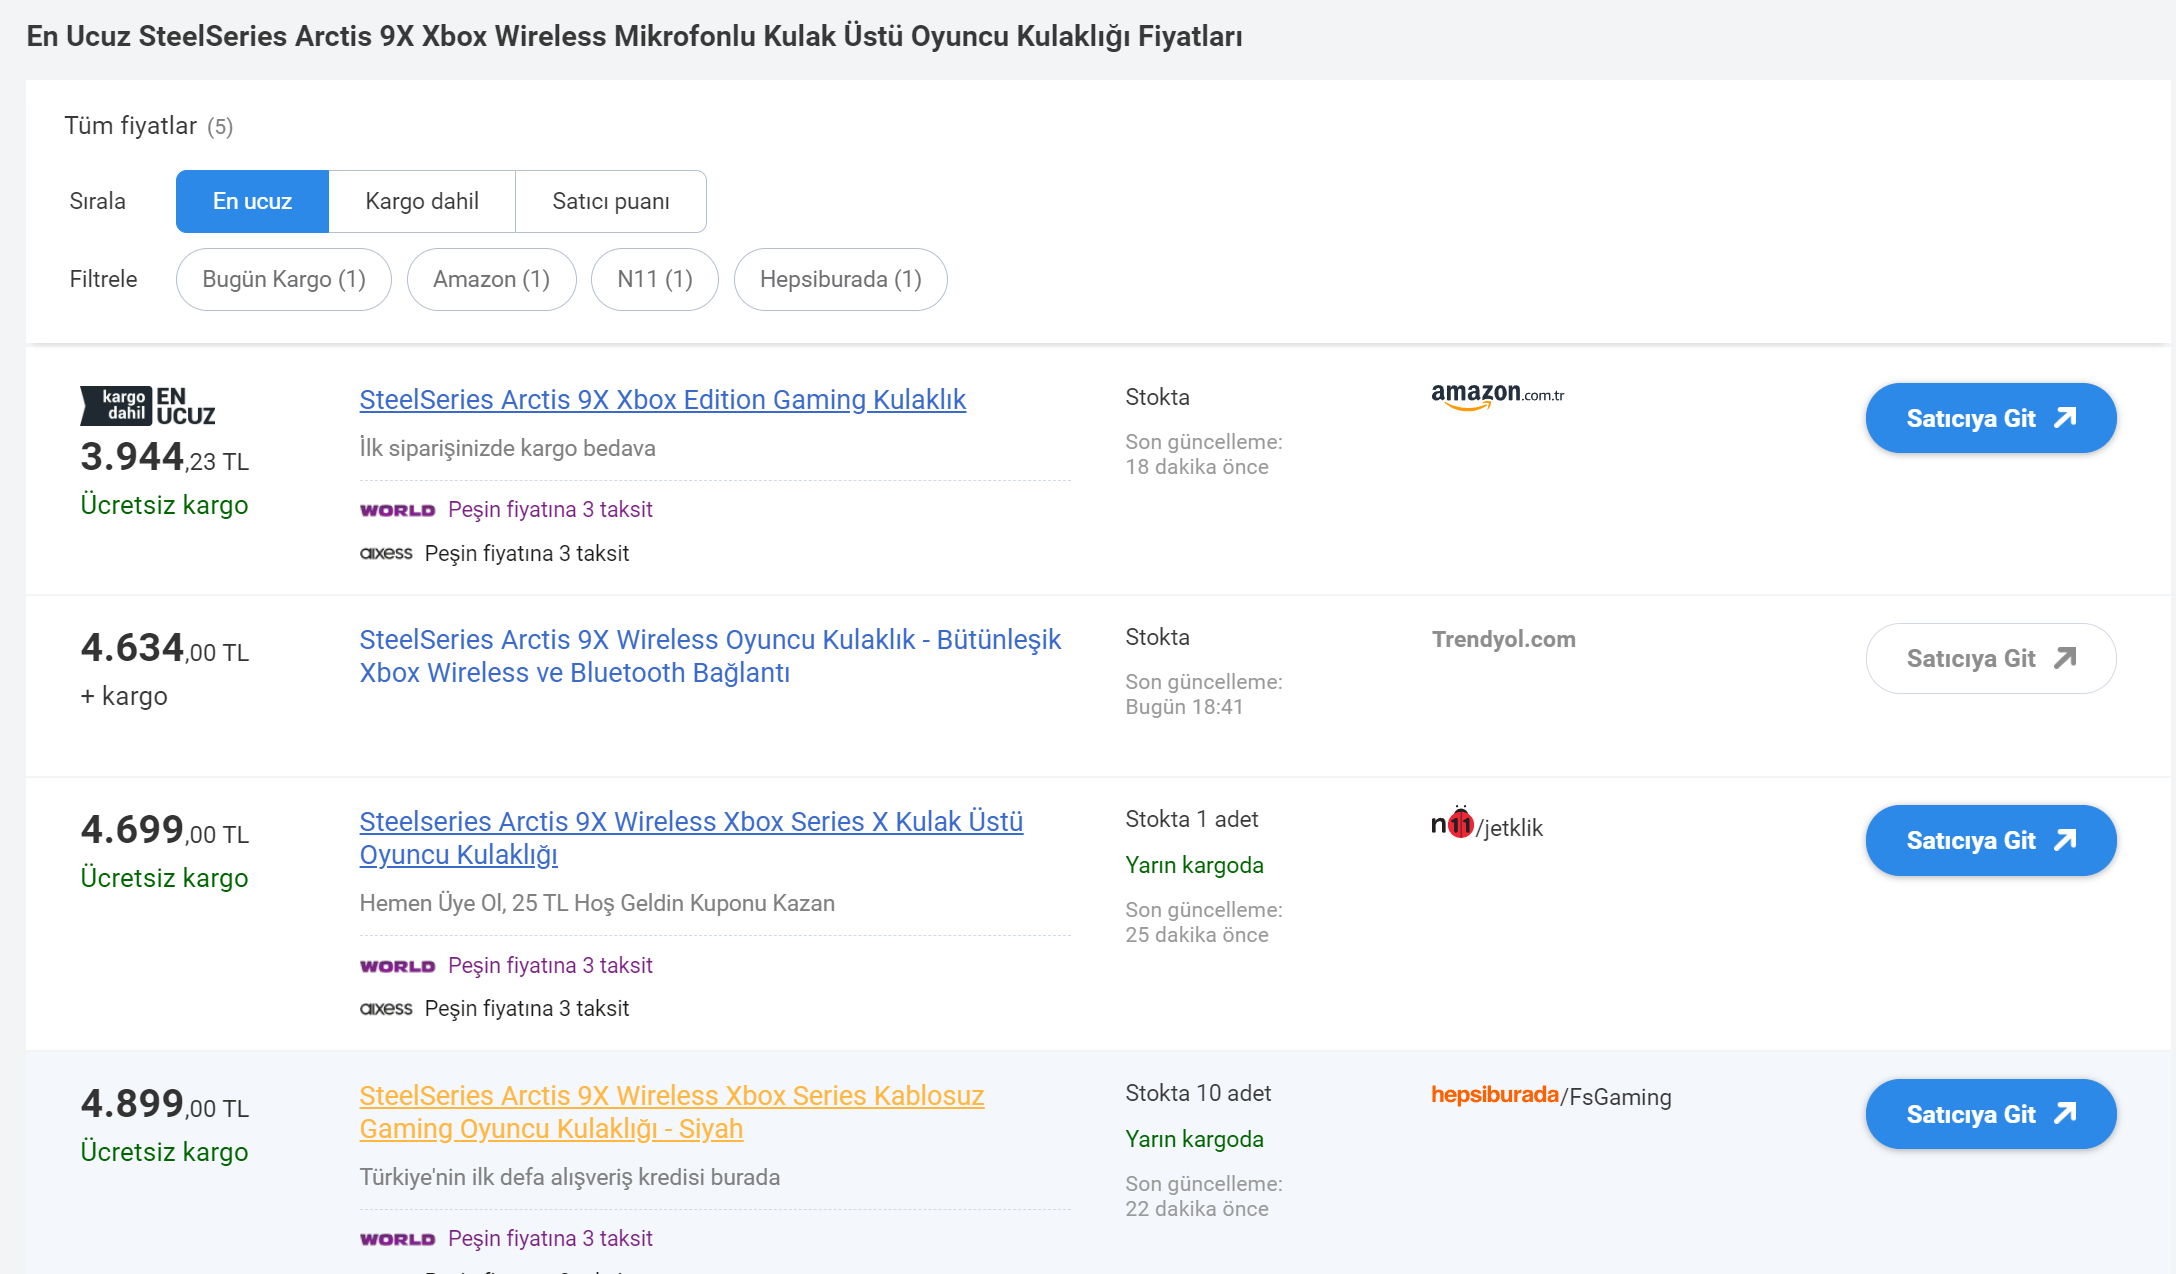Sort offers by Kargo dahil

pos(422,201)
